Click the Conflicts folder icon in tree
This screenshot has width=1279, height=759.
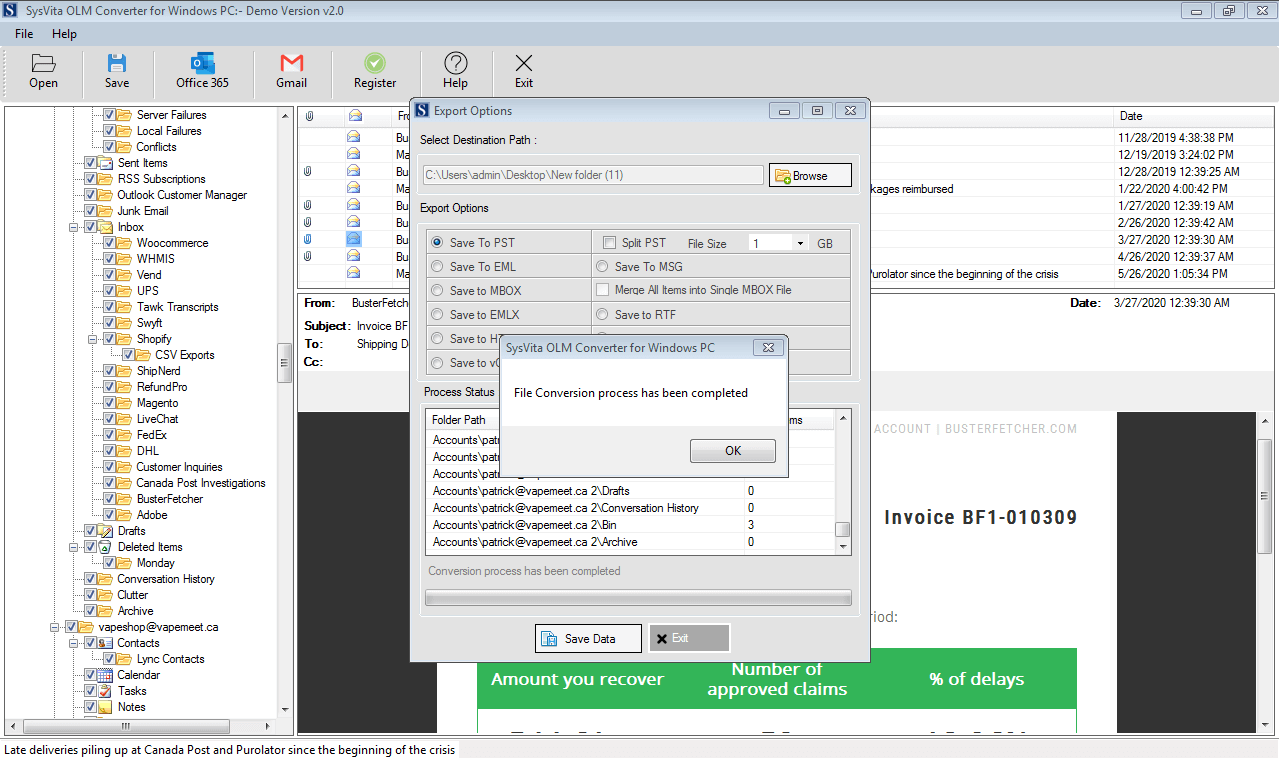[x=125, y=147]
